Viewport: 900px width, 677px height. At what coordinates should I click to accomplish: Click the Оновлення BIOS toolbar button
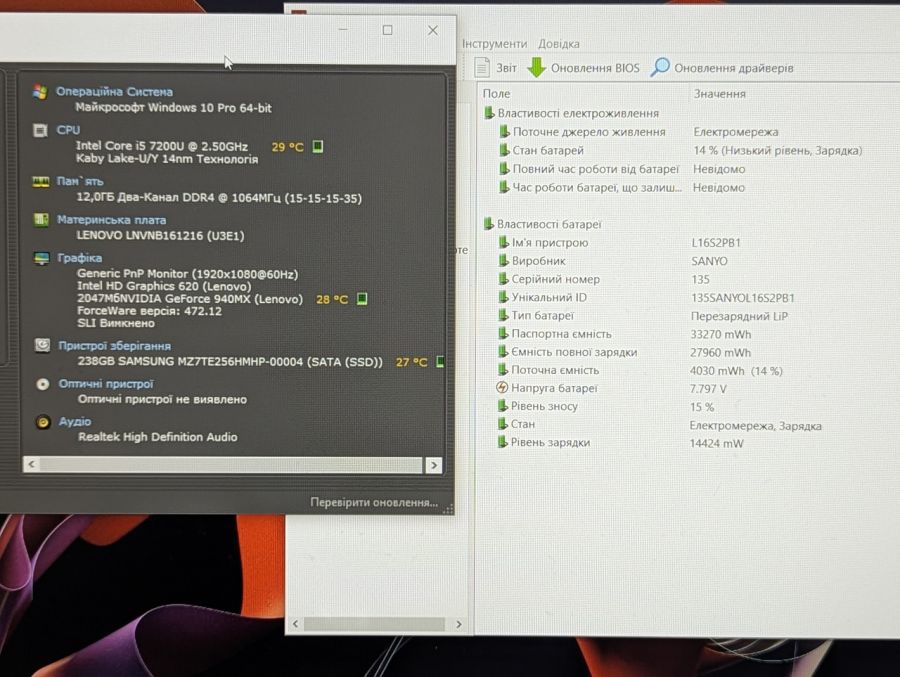click(x=583, y=68)
